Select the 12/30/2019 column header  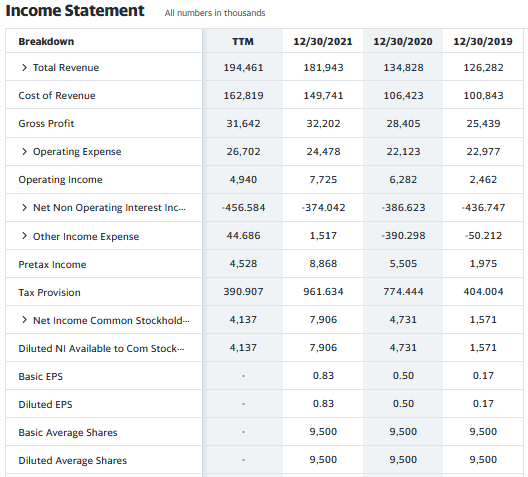pos(483,41)
